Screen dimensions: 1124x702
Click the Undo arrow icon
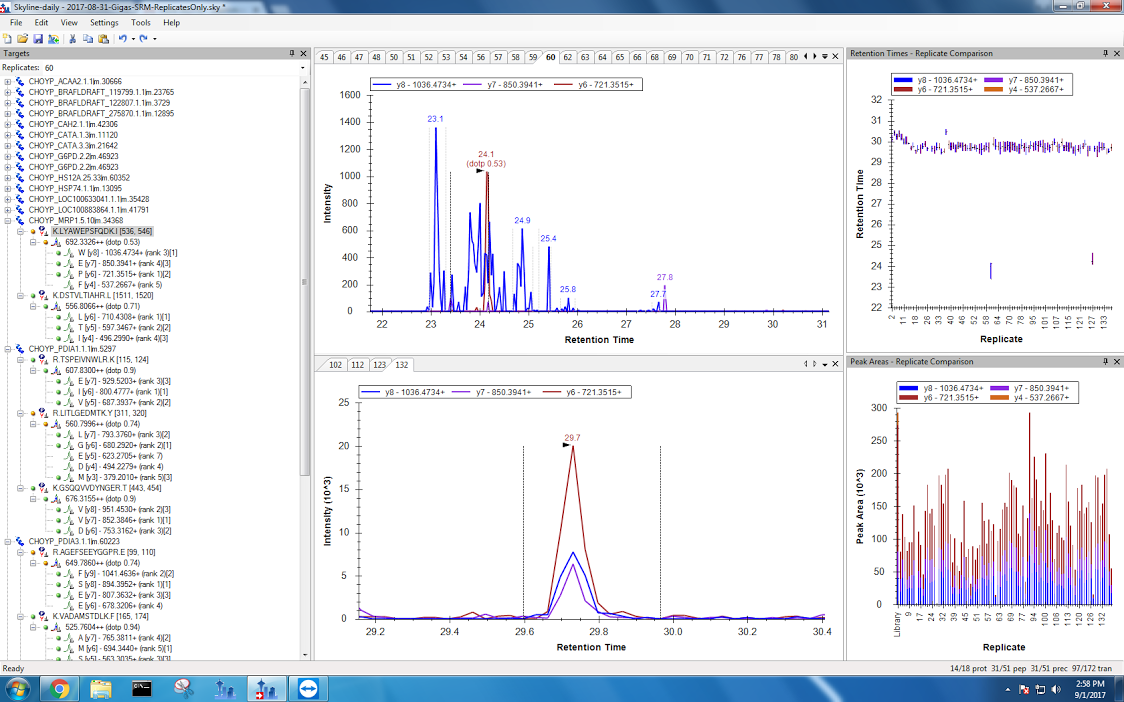click(x=121, y=38)
